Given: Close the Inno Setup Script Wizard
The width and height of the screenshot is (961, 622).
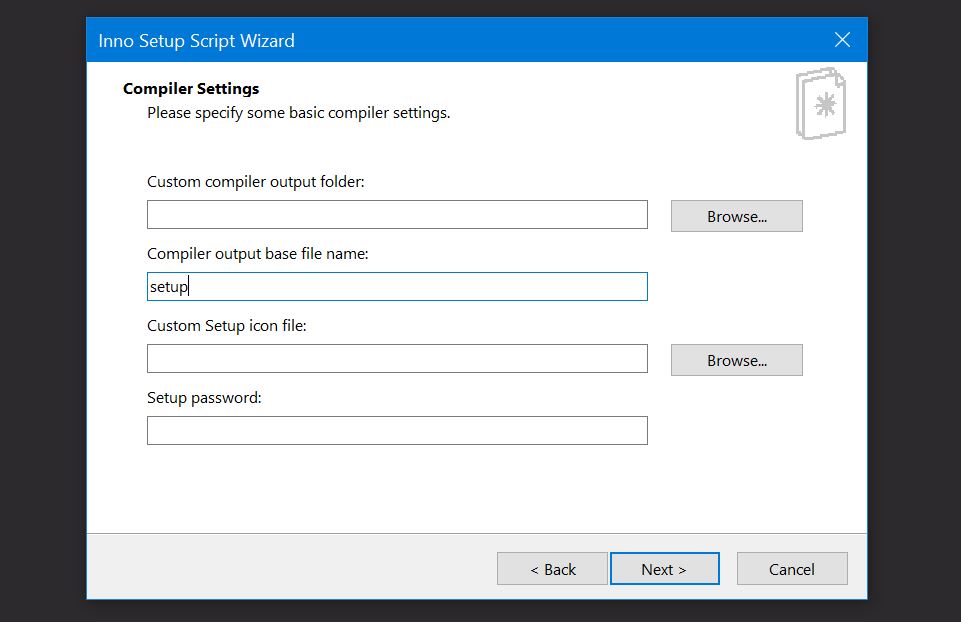Looking at the screenshot, I should pos(842,40).
